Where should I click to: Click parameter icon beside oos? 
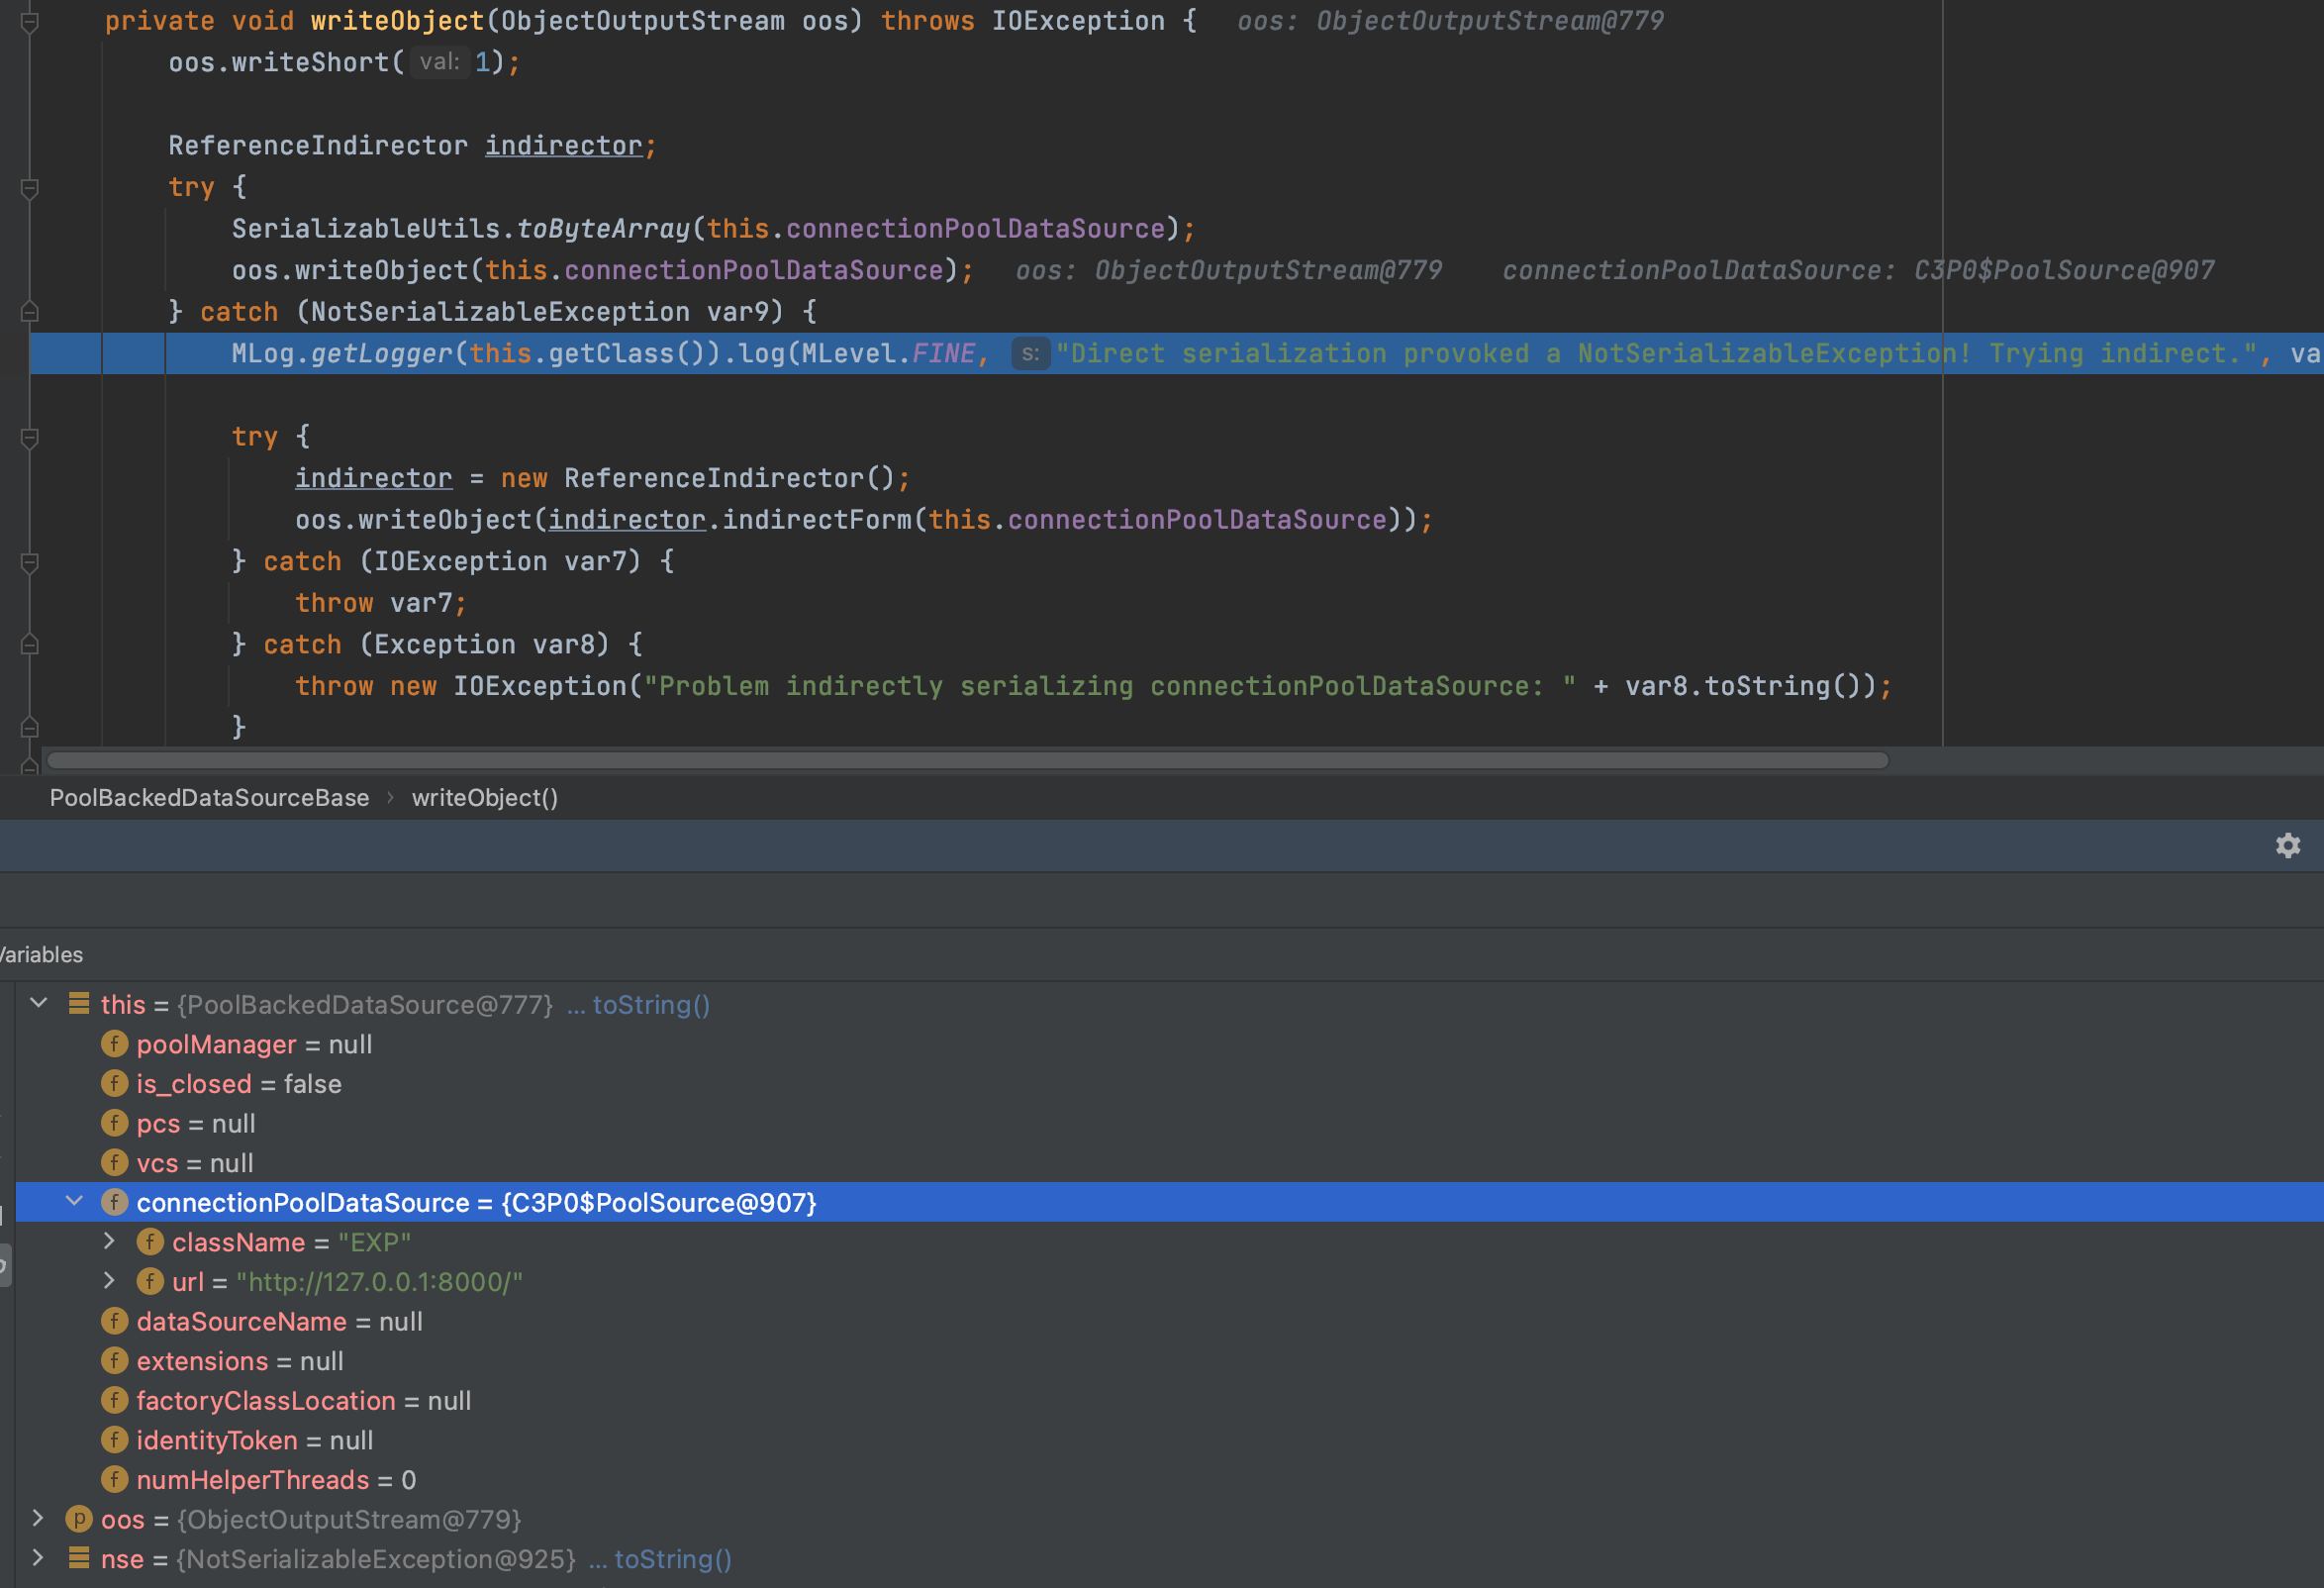[79, 1519]
